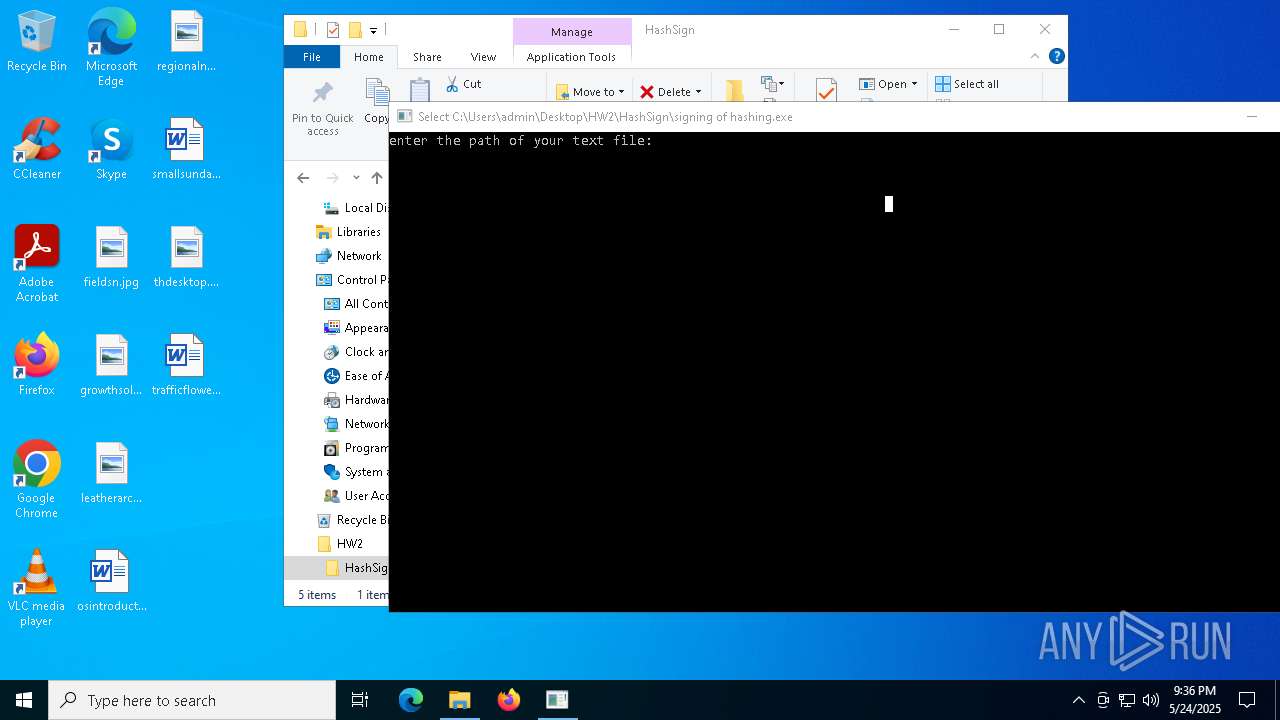Open the Manage contextual tab
Viewport: 1280px width, 720px height.
(572, 32)
